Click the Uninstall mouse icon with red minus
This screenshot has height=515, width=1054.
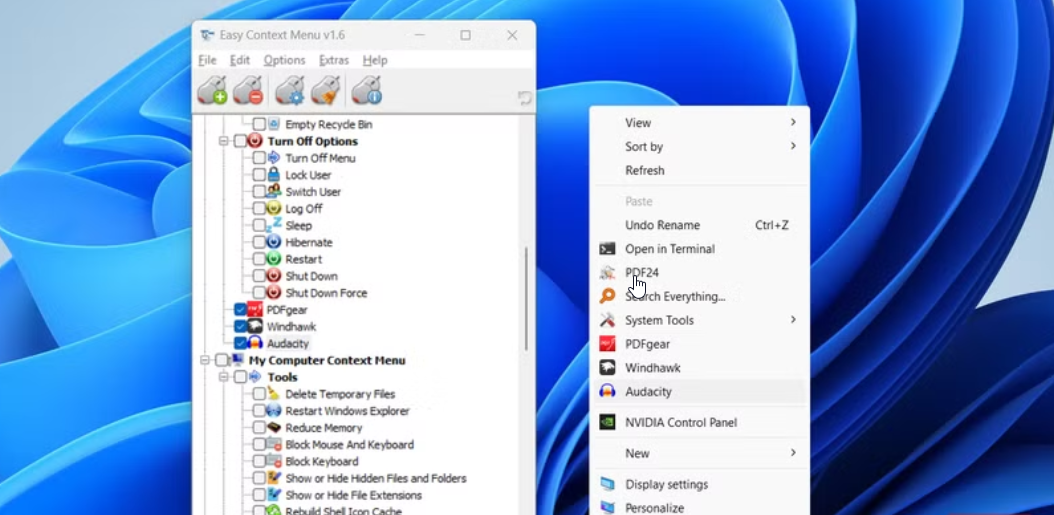coord(248,91)
